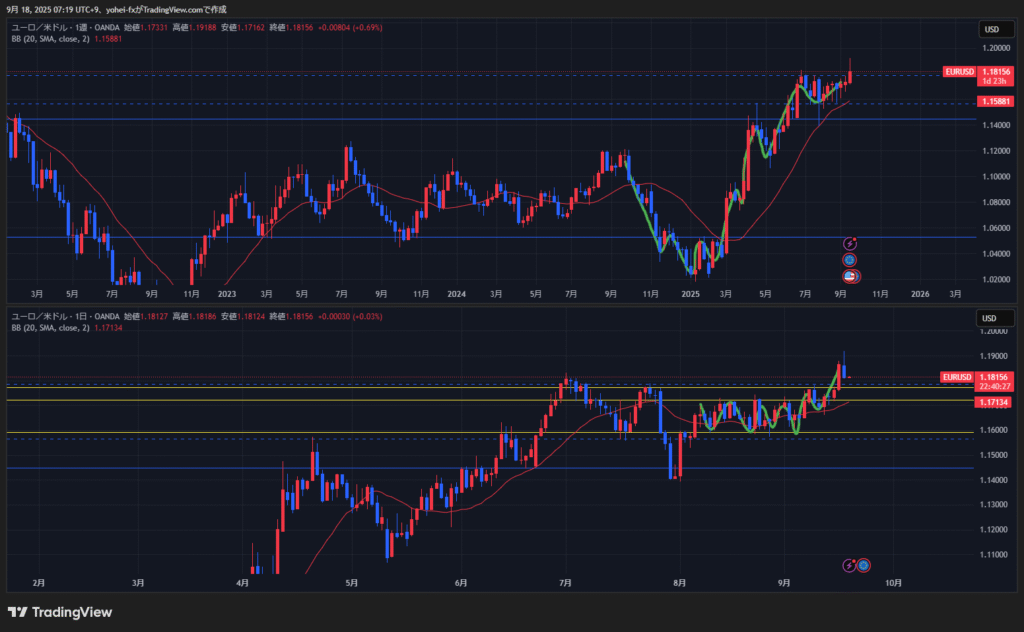
Task: Click the 10月 label on the daily time axis
Action: click(x=893, y=583)
